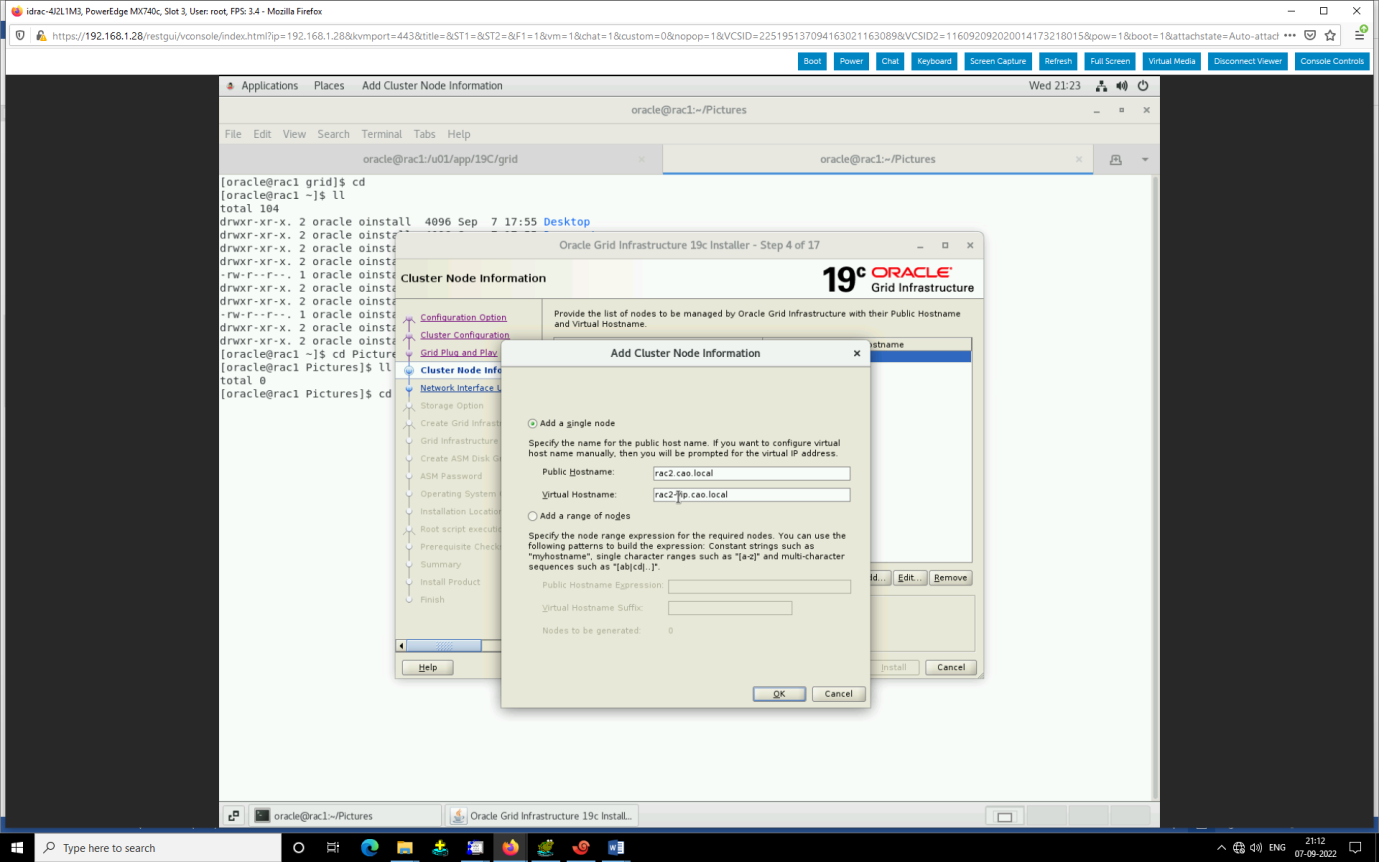Open Firefox hamburger menu

pos(1361,35)
